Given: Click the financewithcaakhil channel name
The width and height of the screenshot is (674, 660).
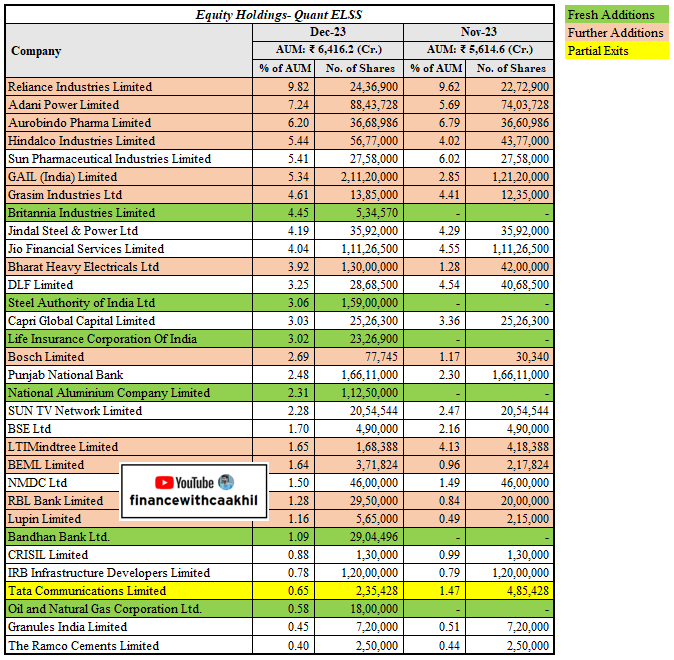Looking at the screenshot, I should (193, 500).
